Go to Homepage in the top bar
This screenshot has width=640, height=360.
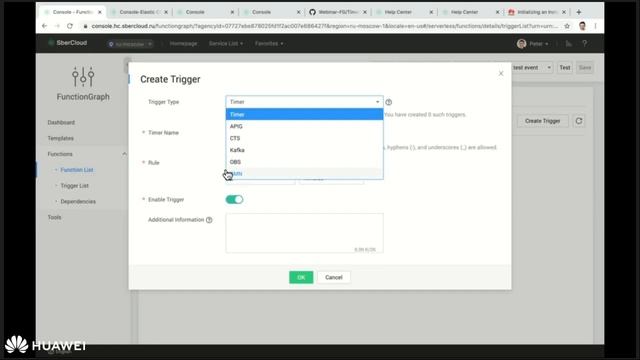[183, 43]
